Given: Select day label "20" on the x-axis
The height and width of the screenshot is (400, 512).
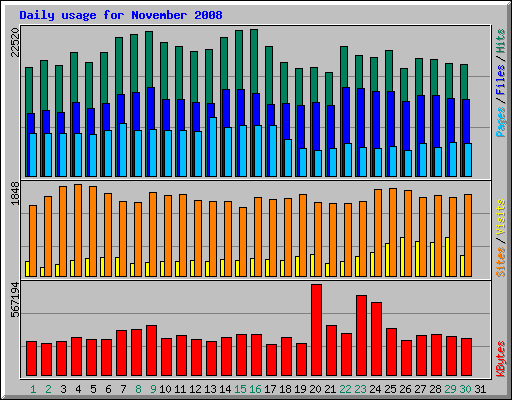Looking at the screenshot, I should point(315,389).
